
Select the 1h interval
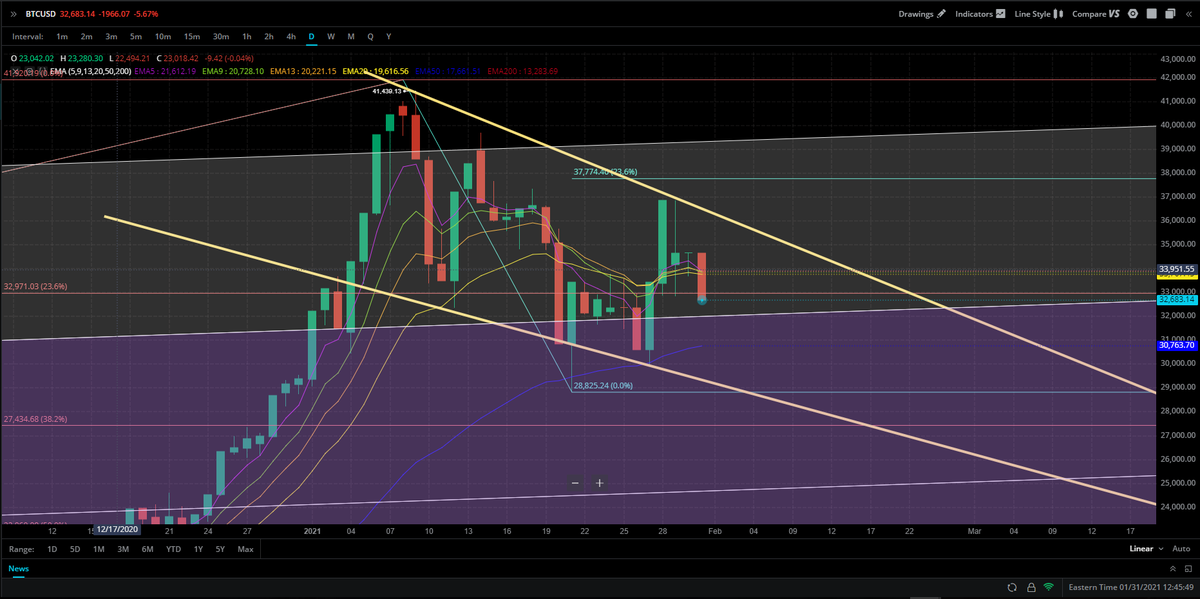(x=249, y=36)
